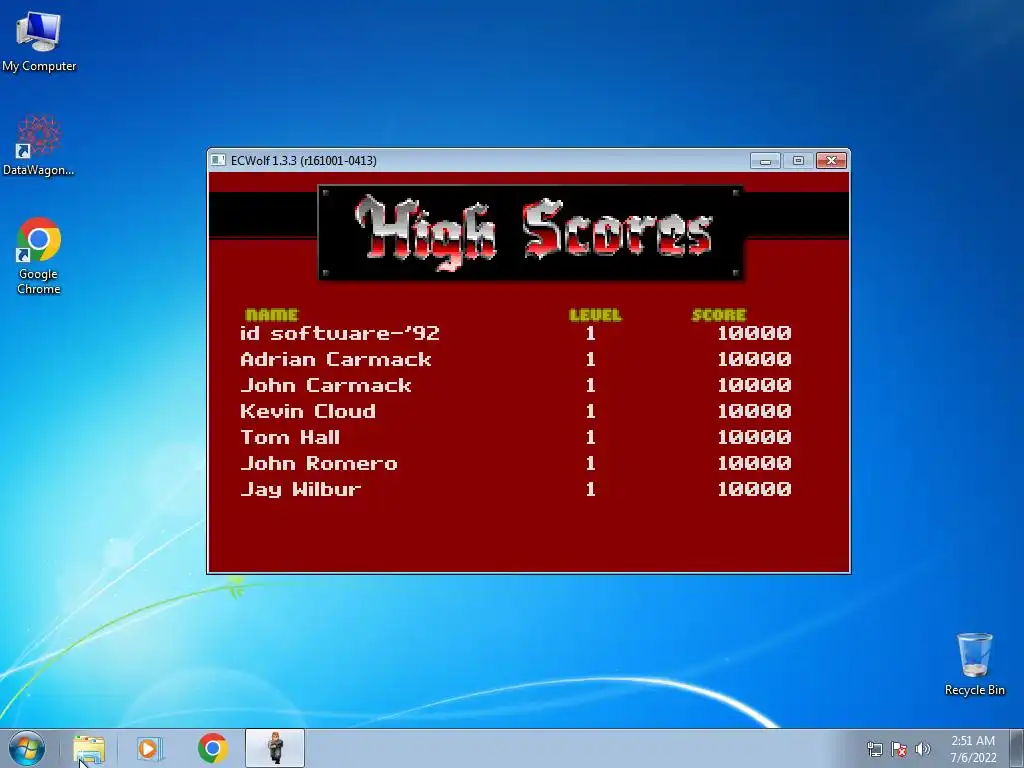Click the LEVEL column header

[595, 315]
